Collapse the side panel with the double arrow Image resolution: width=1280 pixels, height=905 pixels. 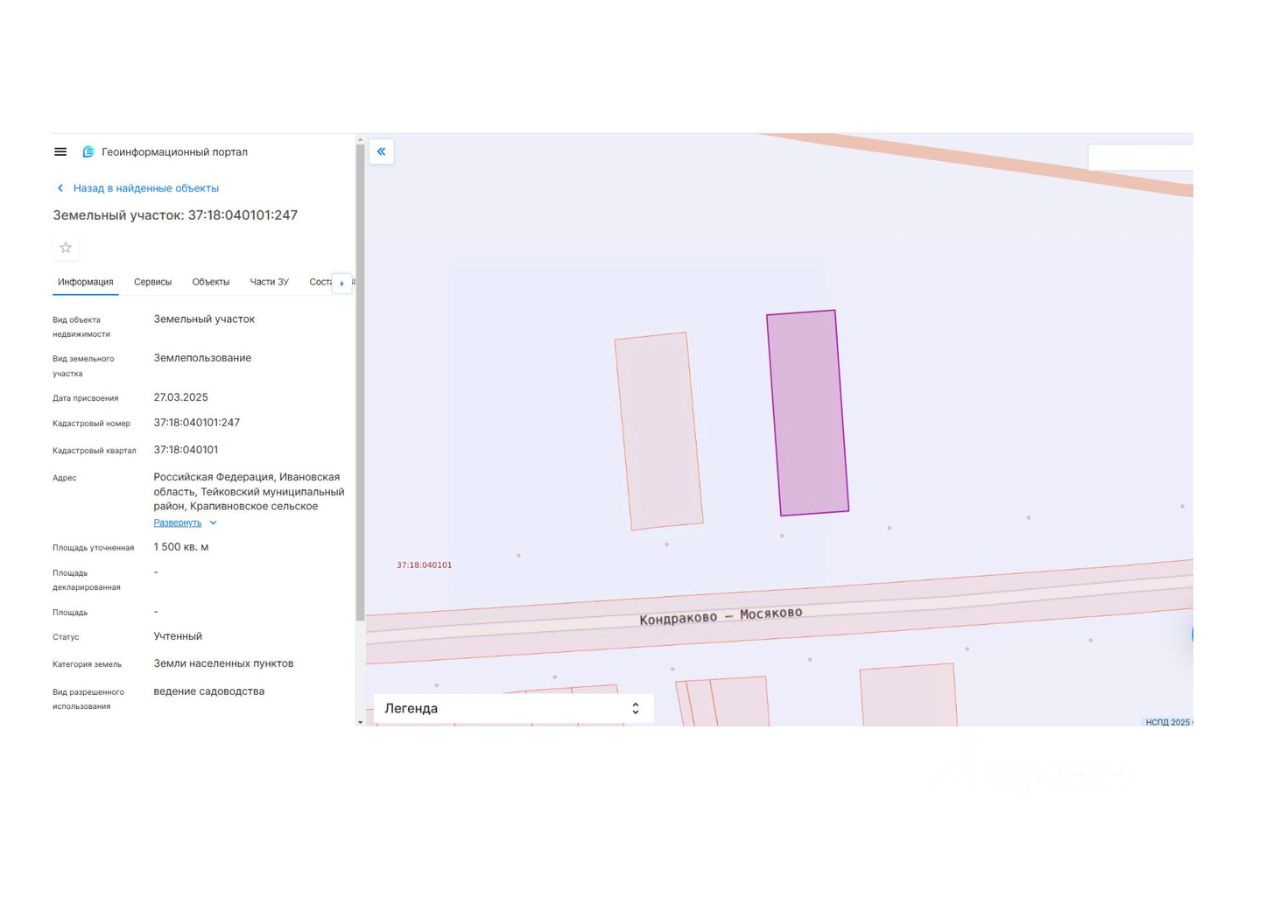tap(381, 152)
